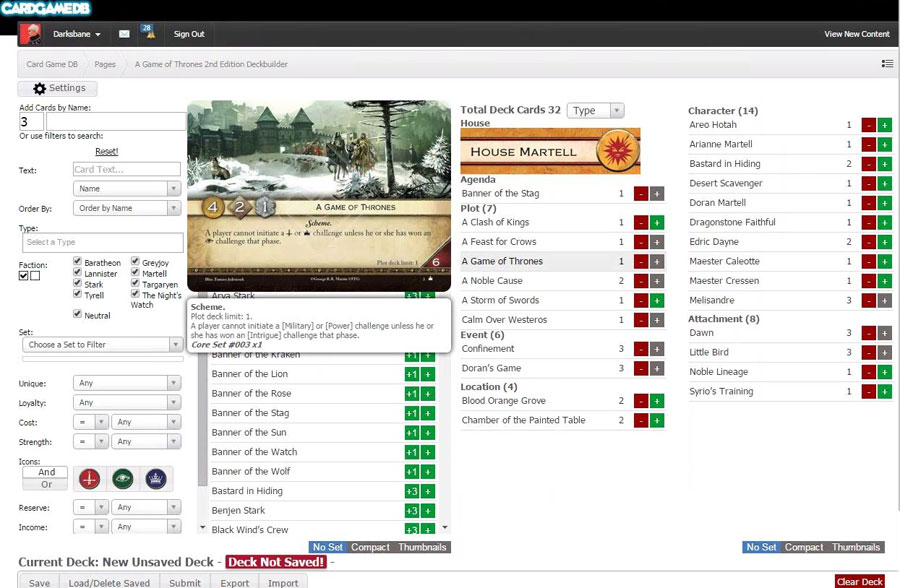
Task: Click the CardGameDB logo
Action: coord(46,9)
